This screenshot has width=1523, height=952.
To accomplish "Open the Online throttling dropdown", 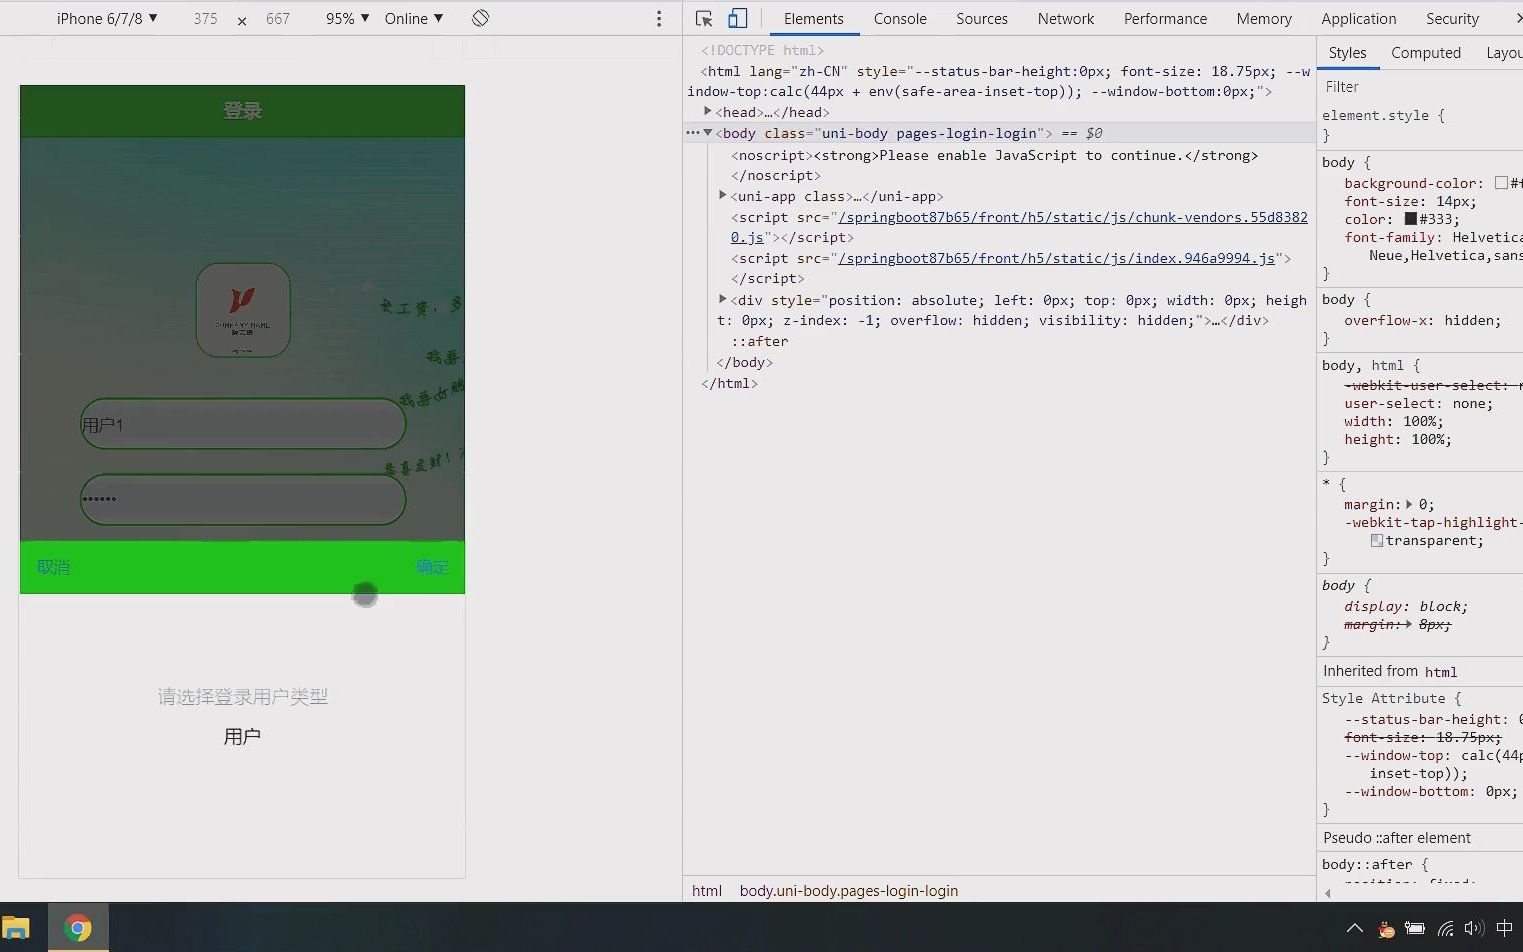I will pos(413,18).
